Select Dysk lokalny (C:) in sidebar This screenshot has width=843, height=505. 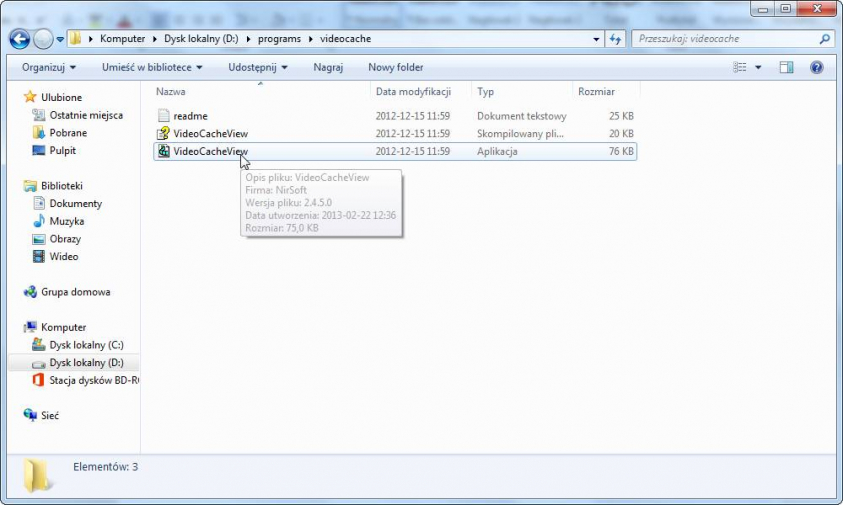coord(86,345)
